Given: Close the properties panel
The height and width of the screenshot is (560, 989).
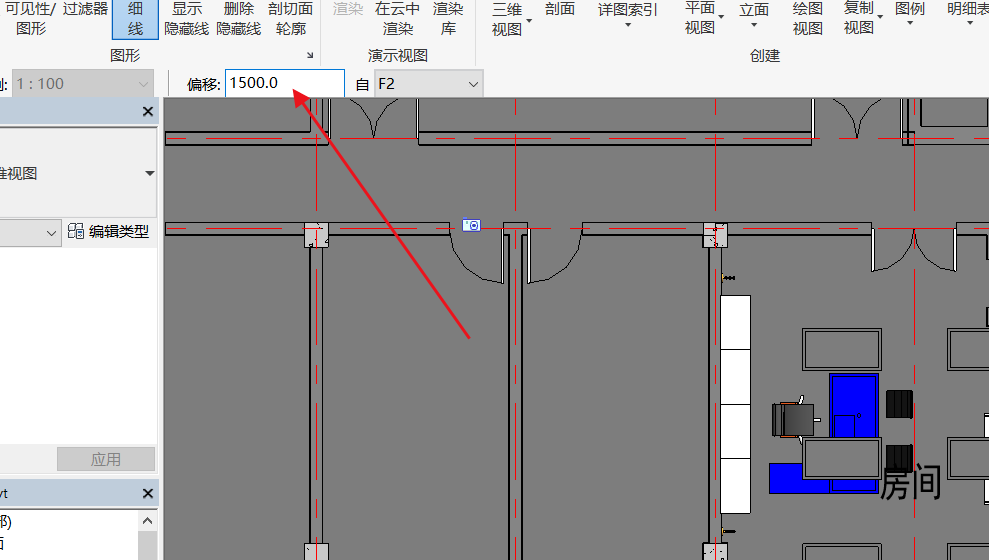Looking at the screenshot, I should 148,112.
